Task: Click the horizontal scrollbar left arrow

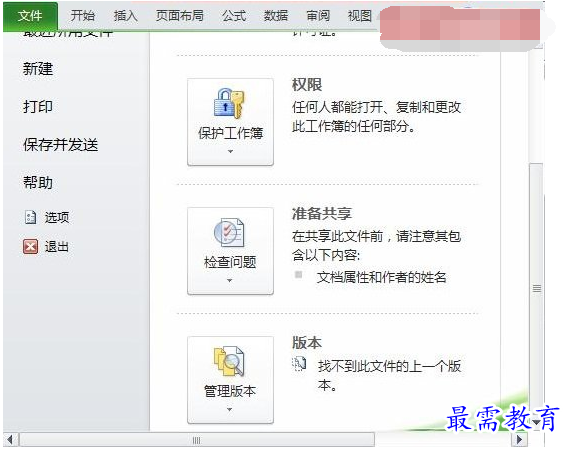Action: coord(10,440)
